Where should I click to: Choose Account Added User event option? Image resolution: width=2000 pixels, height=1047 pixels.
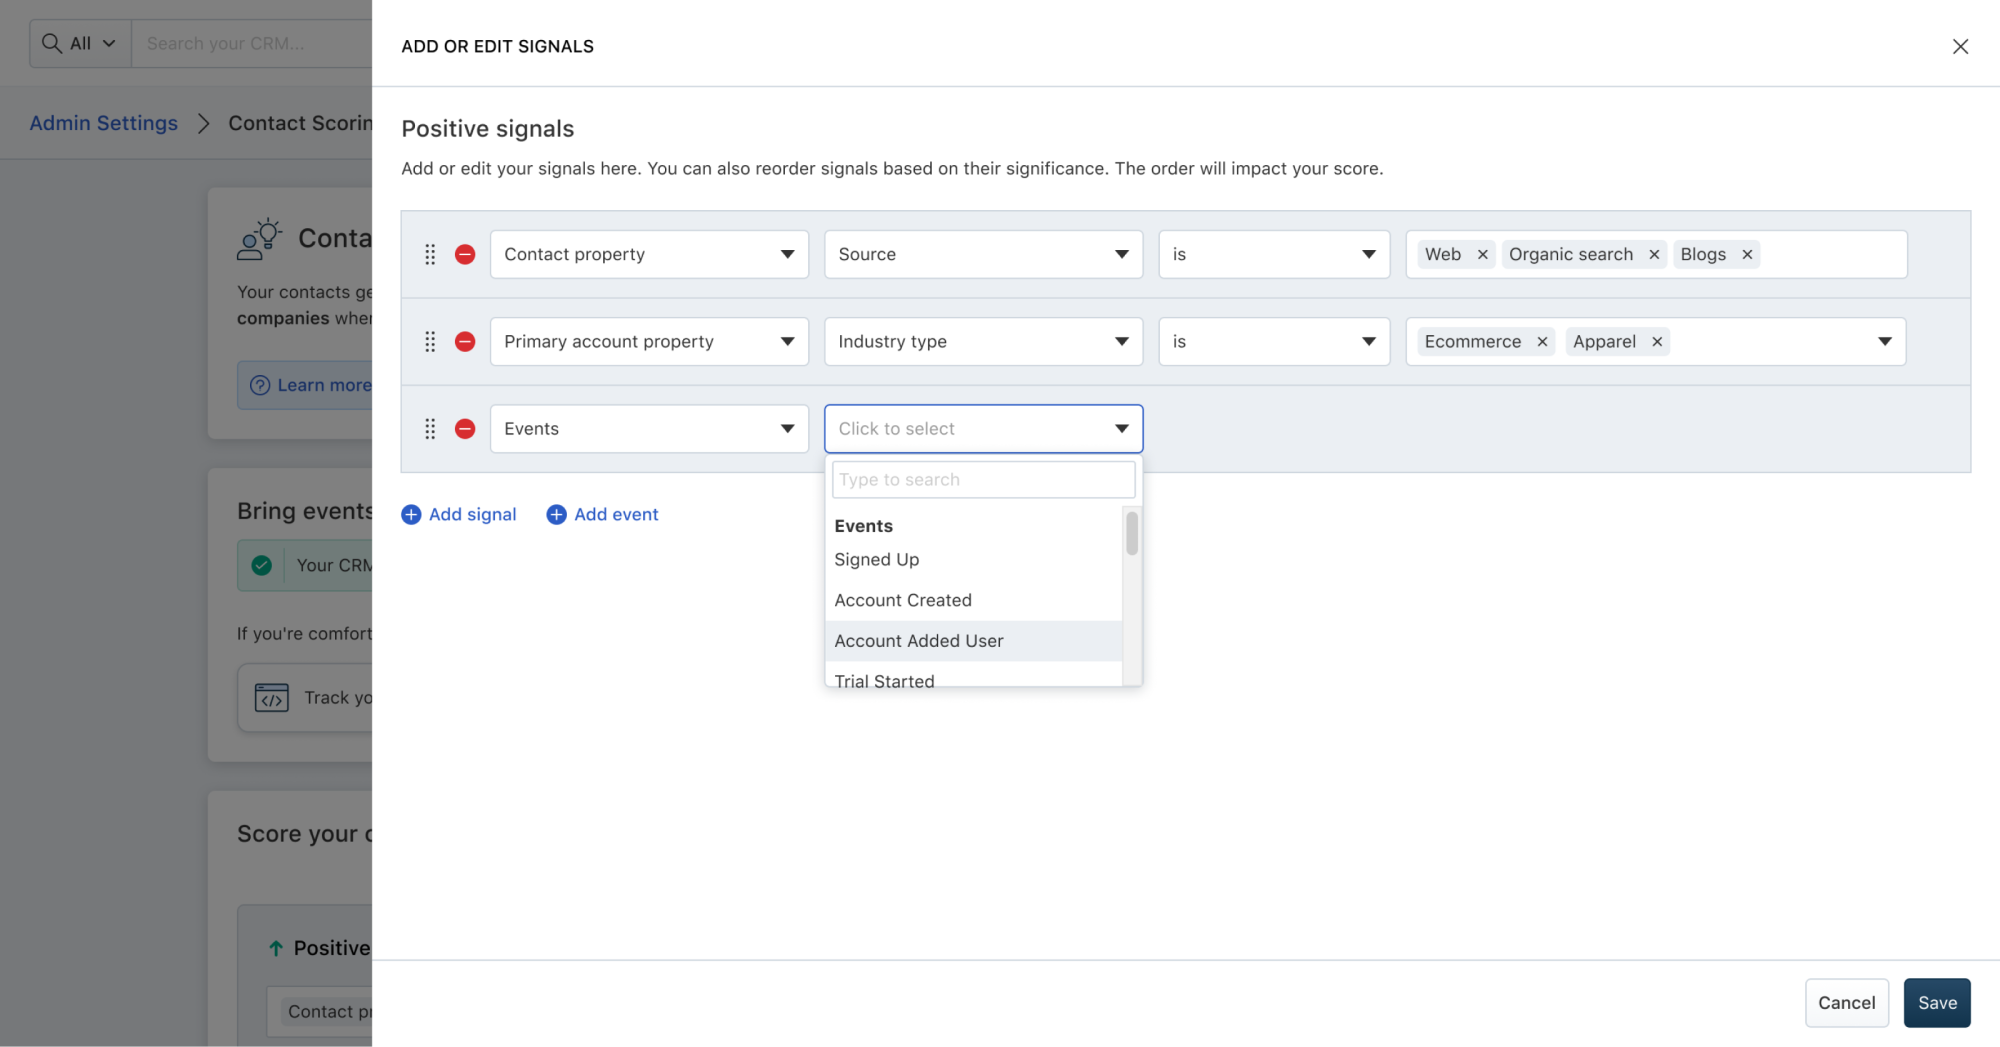919,641
